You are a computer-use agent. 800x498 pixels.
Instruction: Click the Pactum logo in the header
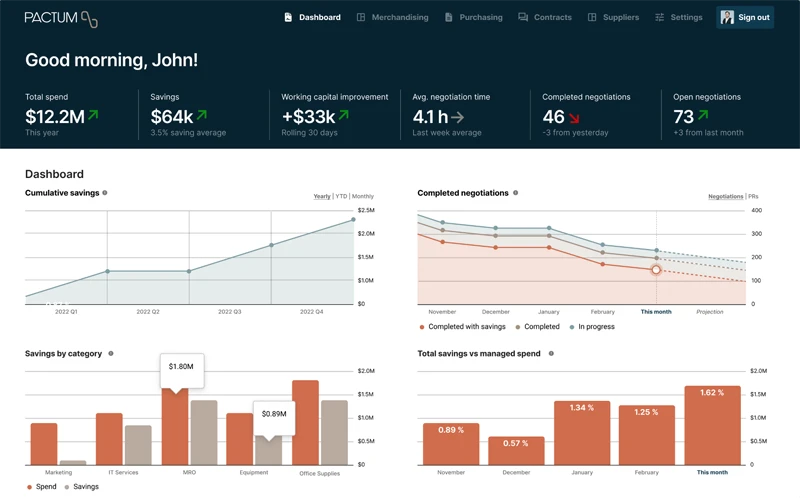click(61, 18)
